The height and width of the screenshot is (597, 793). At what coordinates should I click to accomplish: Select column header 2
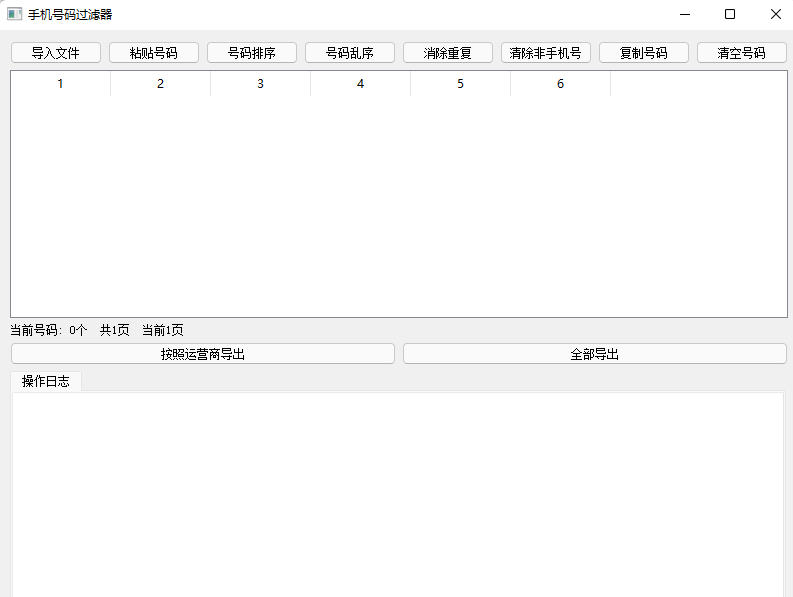click(160, 84)
